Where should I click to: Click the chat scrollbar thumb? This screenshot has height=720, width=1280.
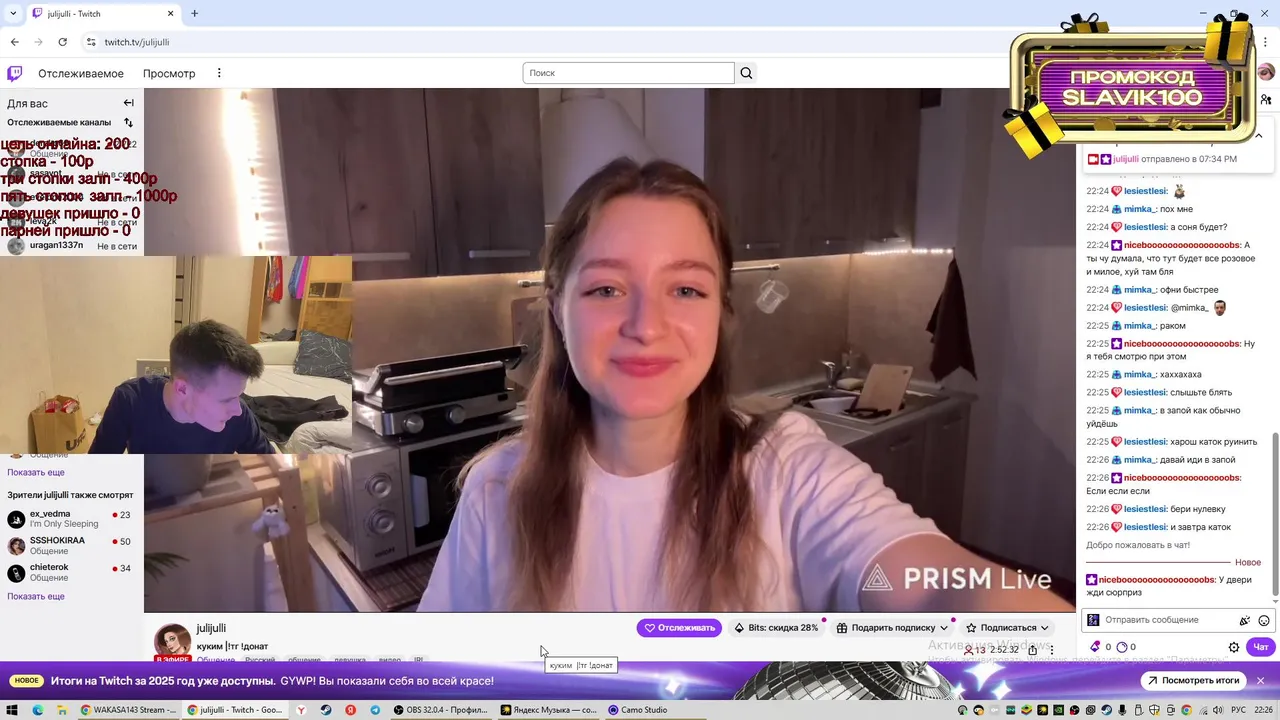[x=1275, y=512]
